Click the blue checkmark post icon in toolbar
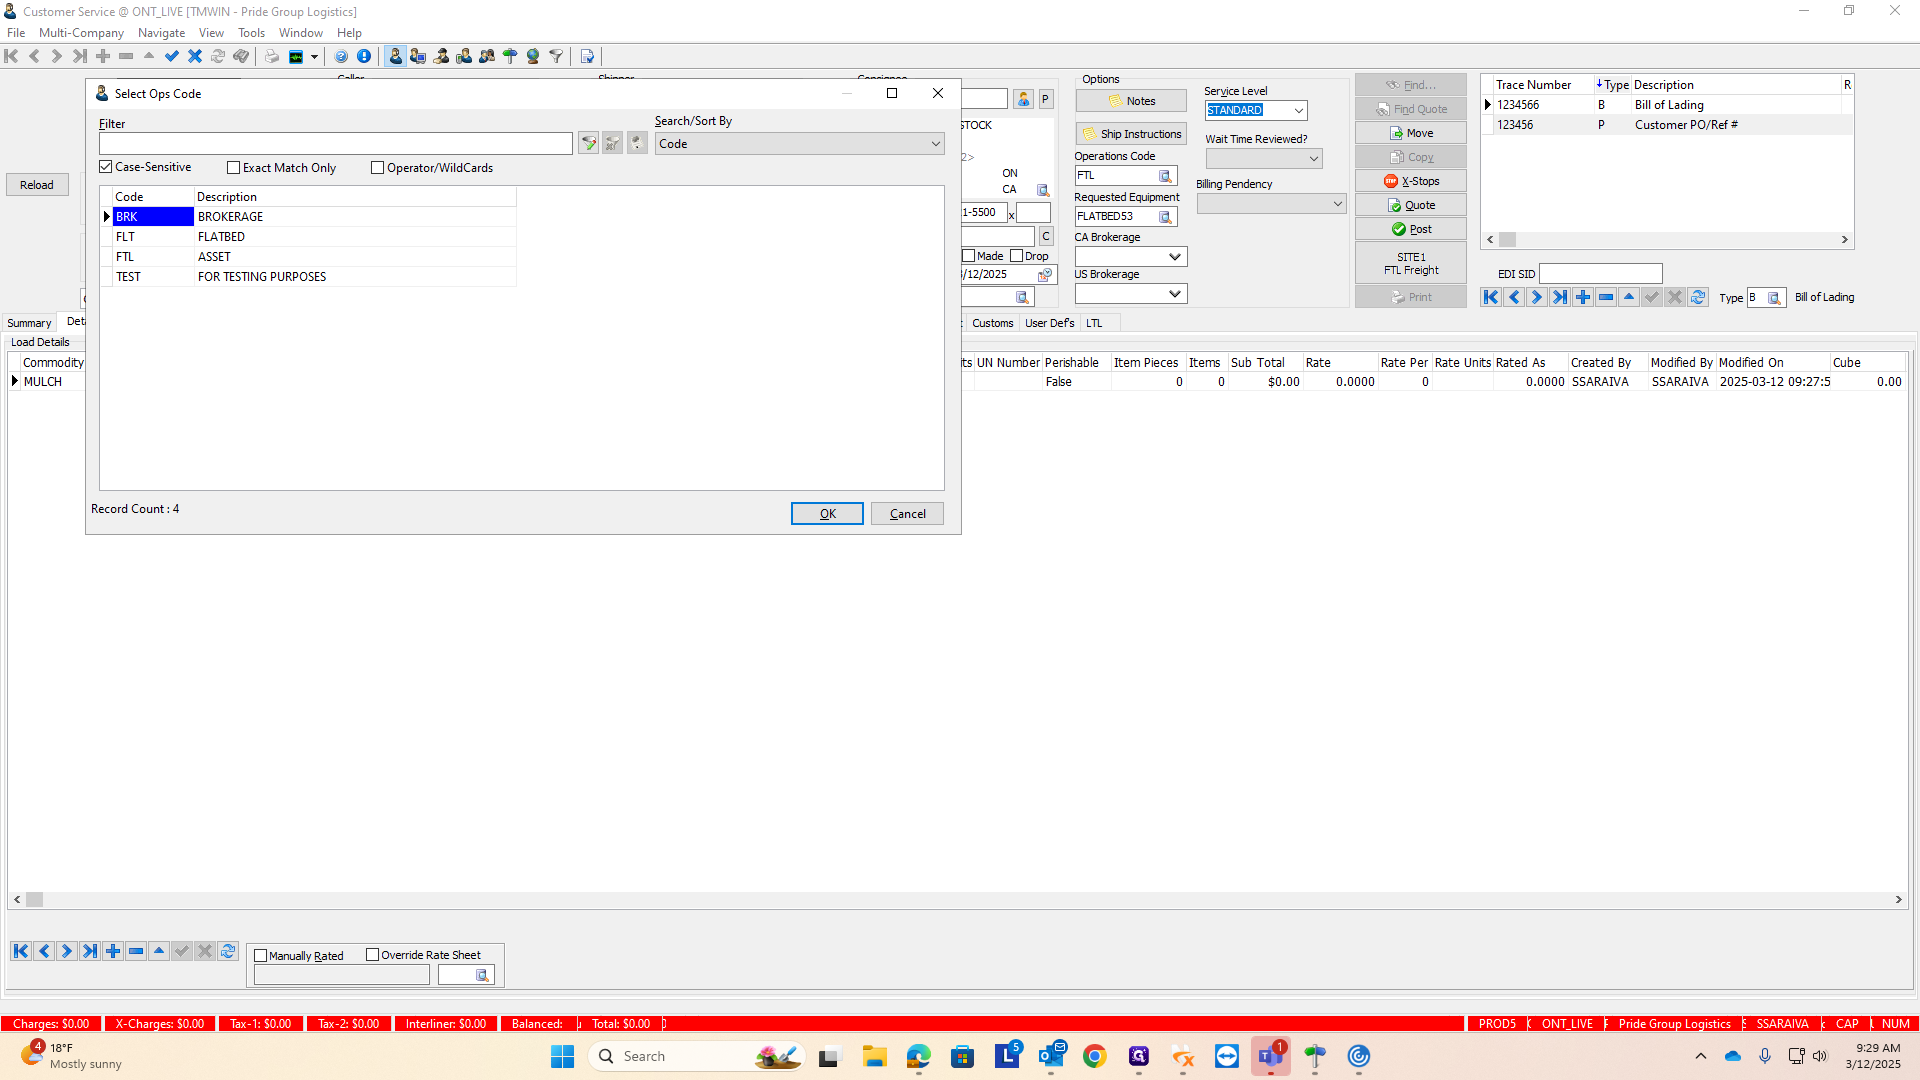1920x1080 pixels. coord(172,56)
